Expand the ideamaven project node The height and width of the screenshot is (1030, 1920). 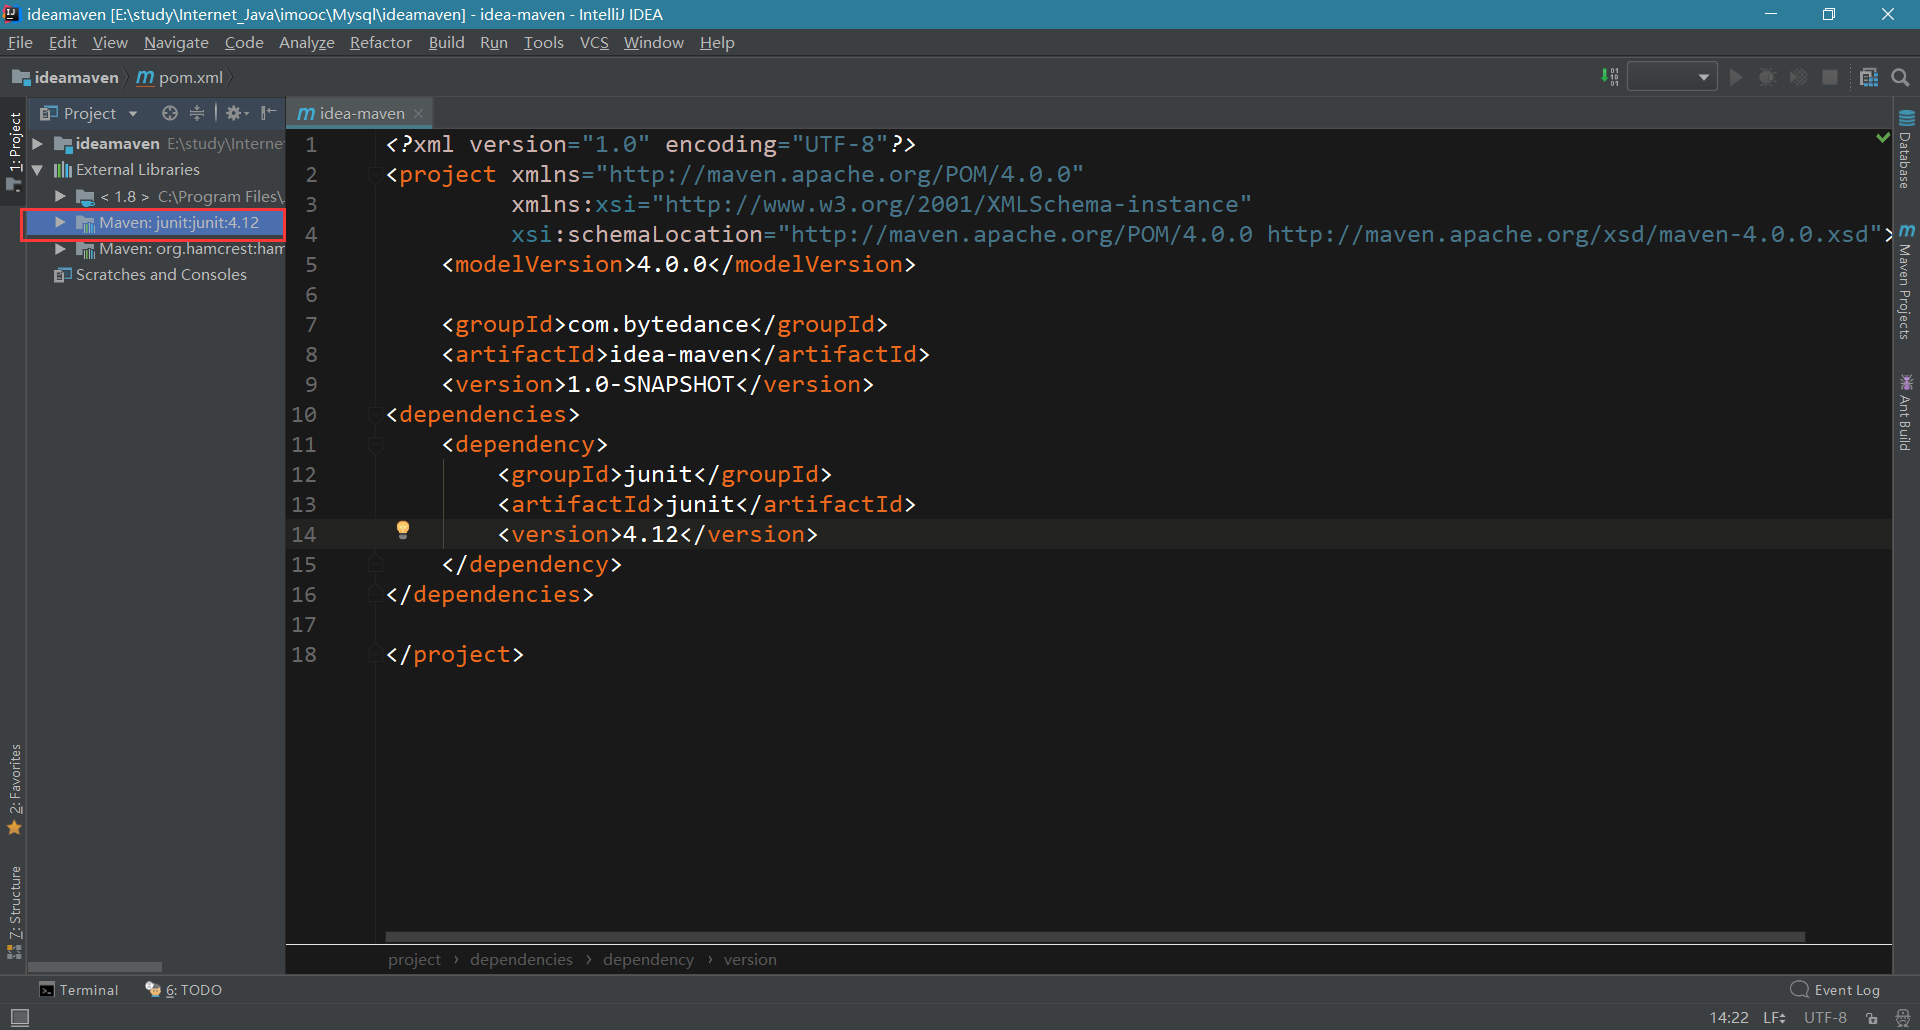pos(38,144)
